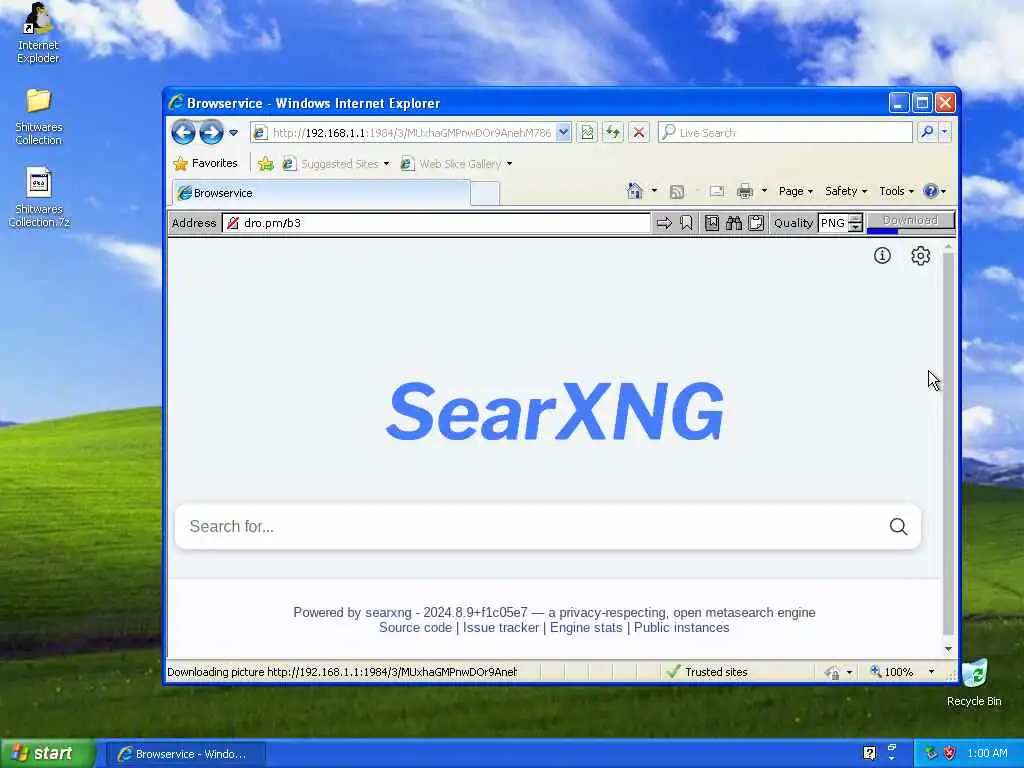Open the Issue tracker link
The width and height of the screenshot is (1024, 768).
[501, 628]
